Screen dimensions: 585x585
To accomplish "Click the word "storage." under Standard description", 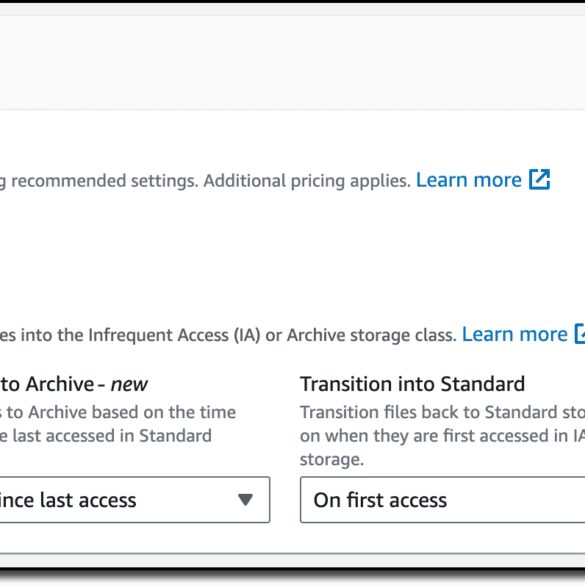I will point(332,460).
